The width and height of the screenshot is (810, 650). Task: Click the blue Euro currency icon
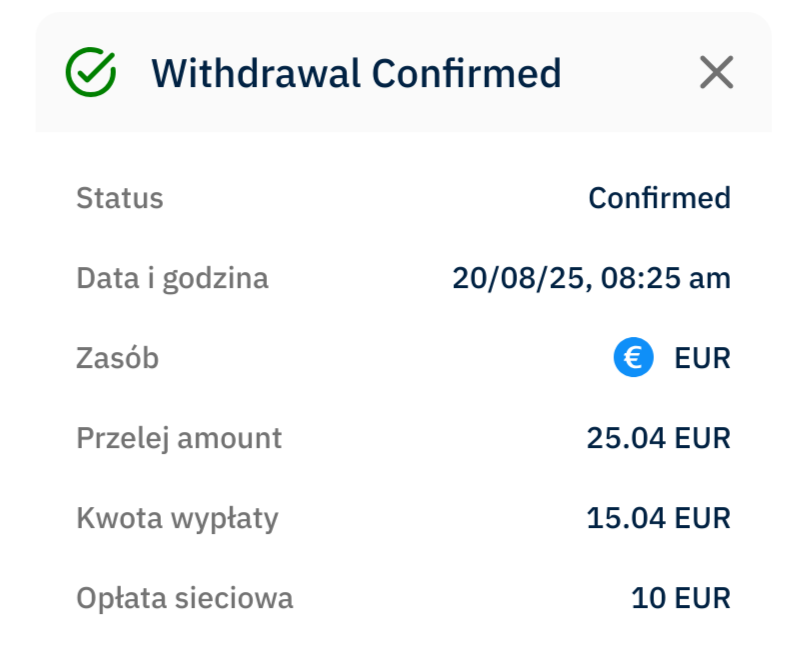pos(633,357)
